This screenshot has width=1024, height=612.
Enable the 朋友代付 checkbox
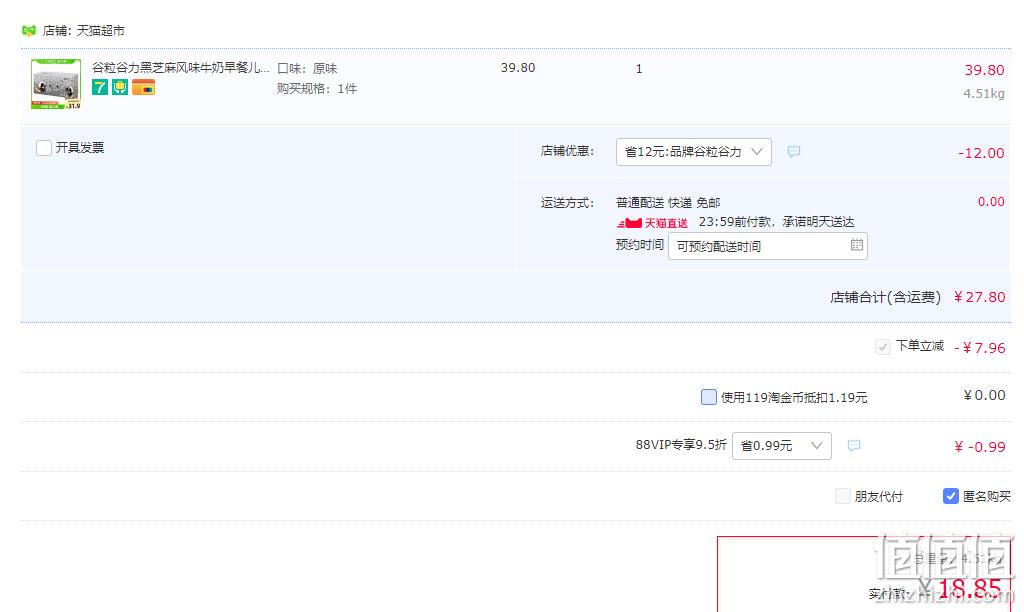[843, 496]
